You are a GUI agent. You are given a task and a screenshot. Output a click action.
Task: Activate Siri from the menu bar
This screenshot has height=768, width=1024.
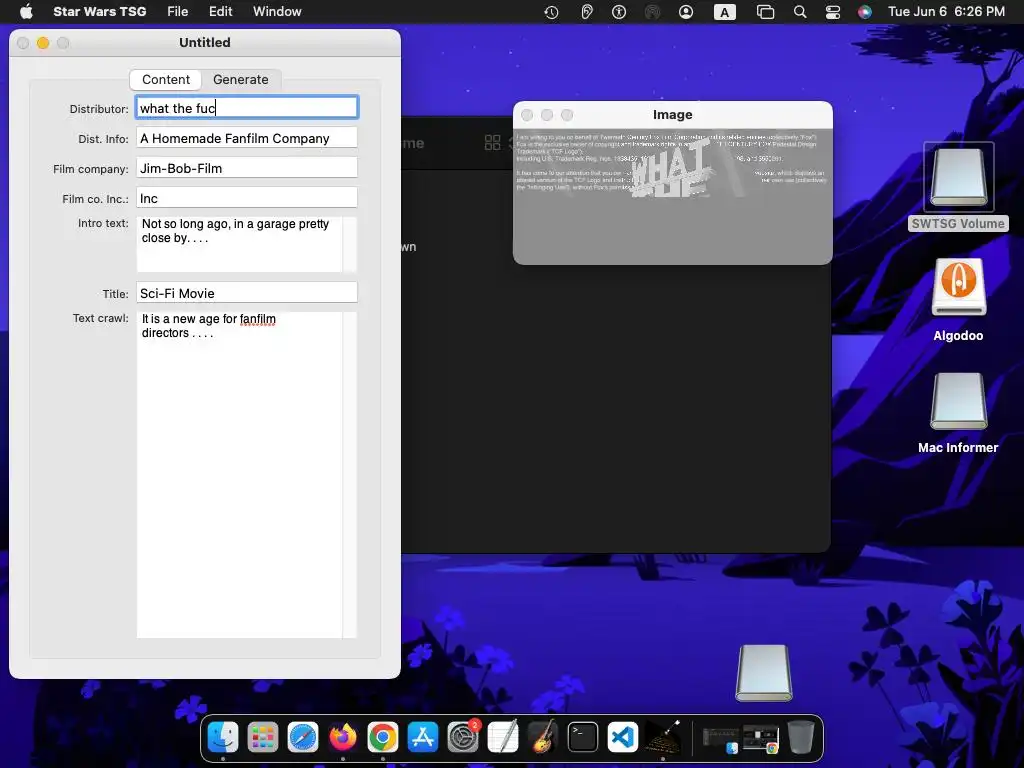865,12
